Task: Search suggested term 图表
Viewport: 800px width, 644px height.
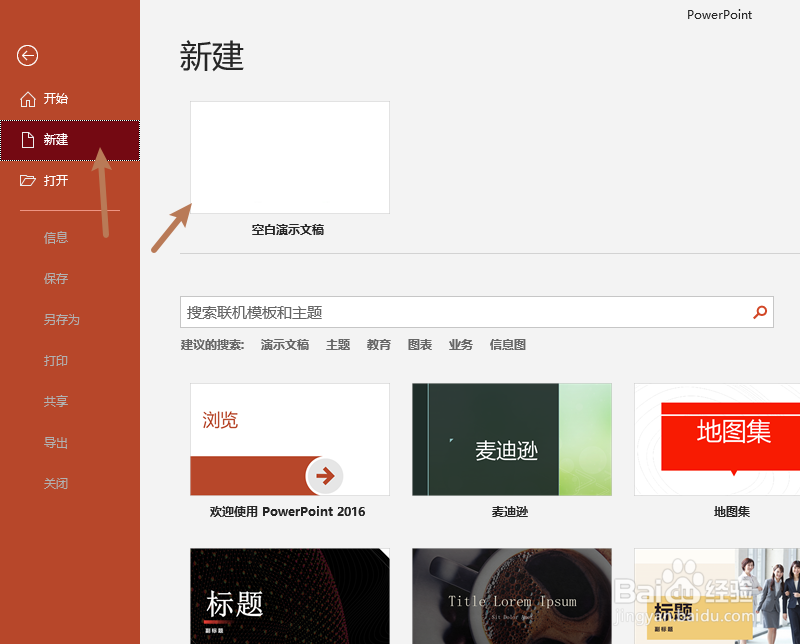Action: click(x=420, y=345)
